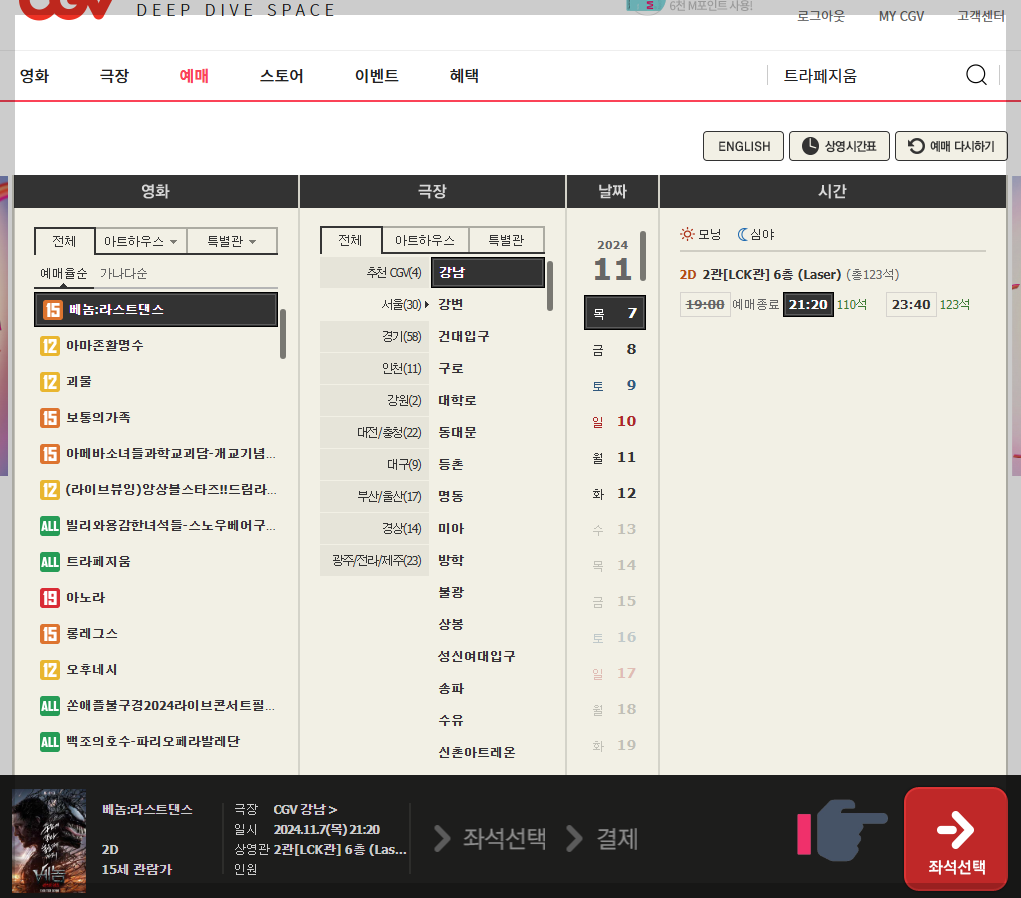Image resolution: width=1021 pixels, height=898 pixels.
Task: Click the 15 rating badge of 롱레그스
Action: point(49,634)
